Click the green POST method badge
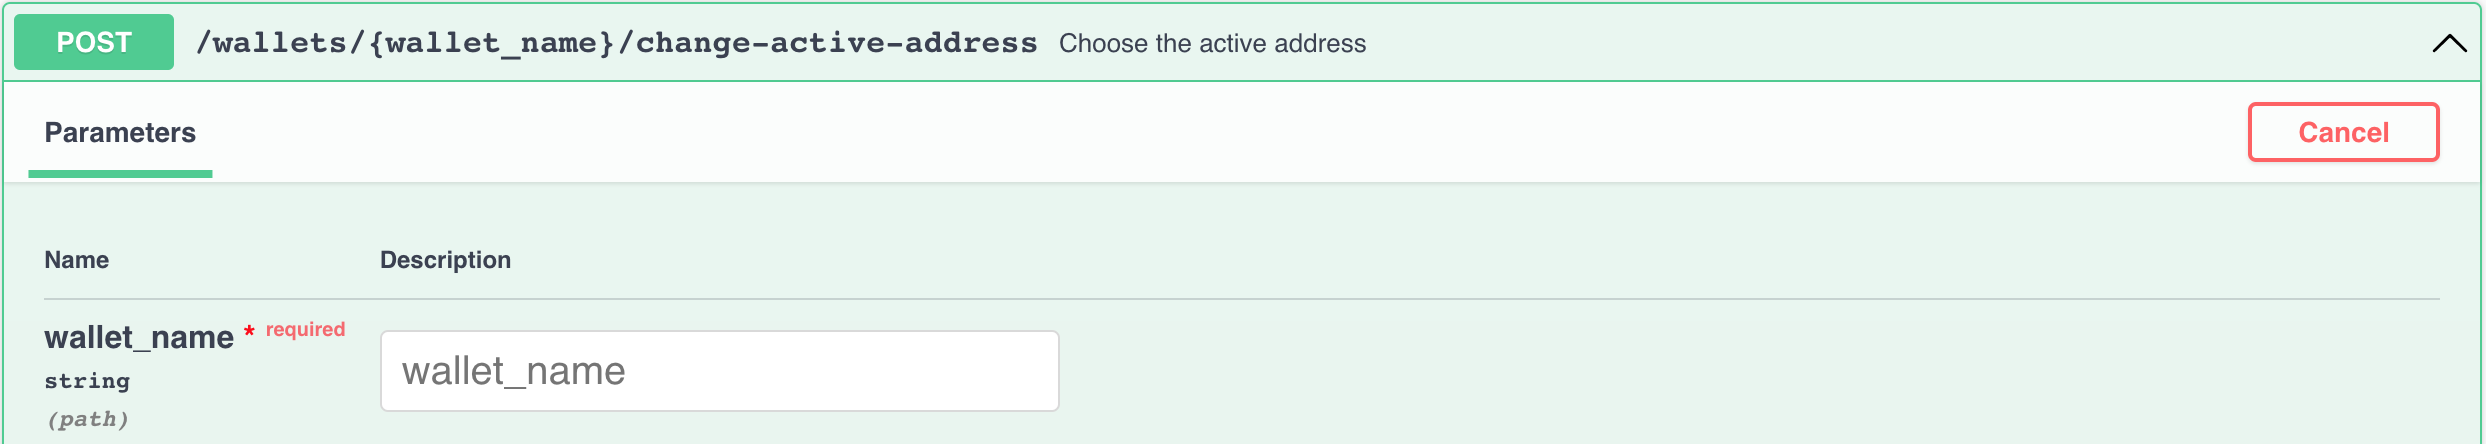Screen dimensions: 2486x444 [94, 42]
